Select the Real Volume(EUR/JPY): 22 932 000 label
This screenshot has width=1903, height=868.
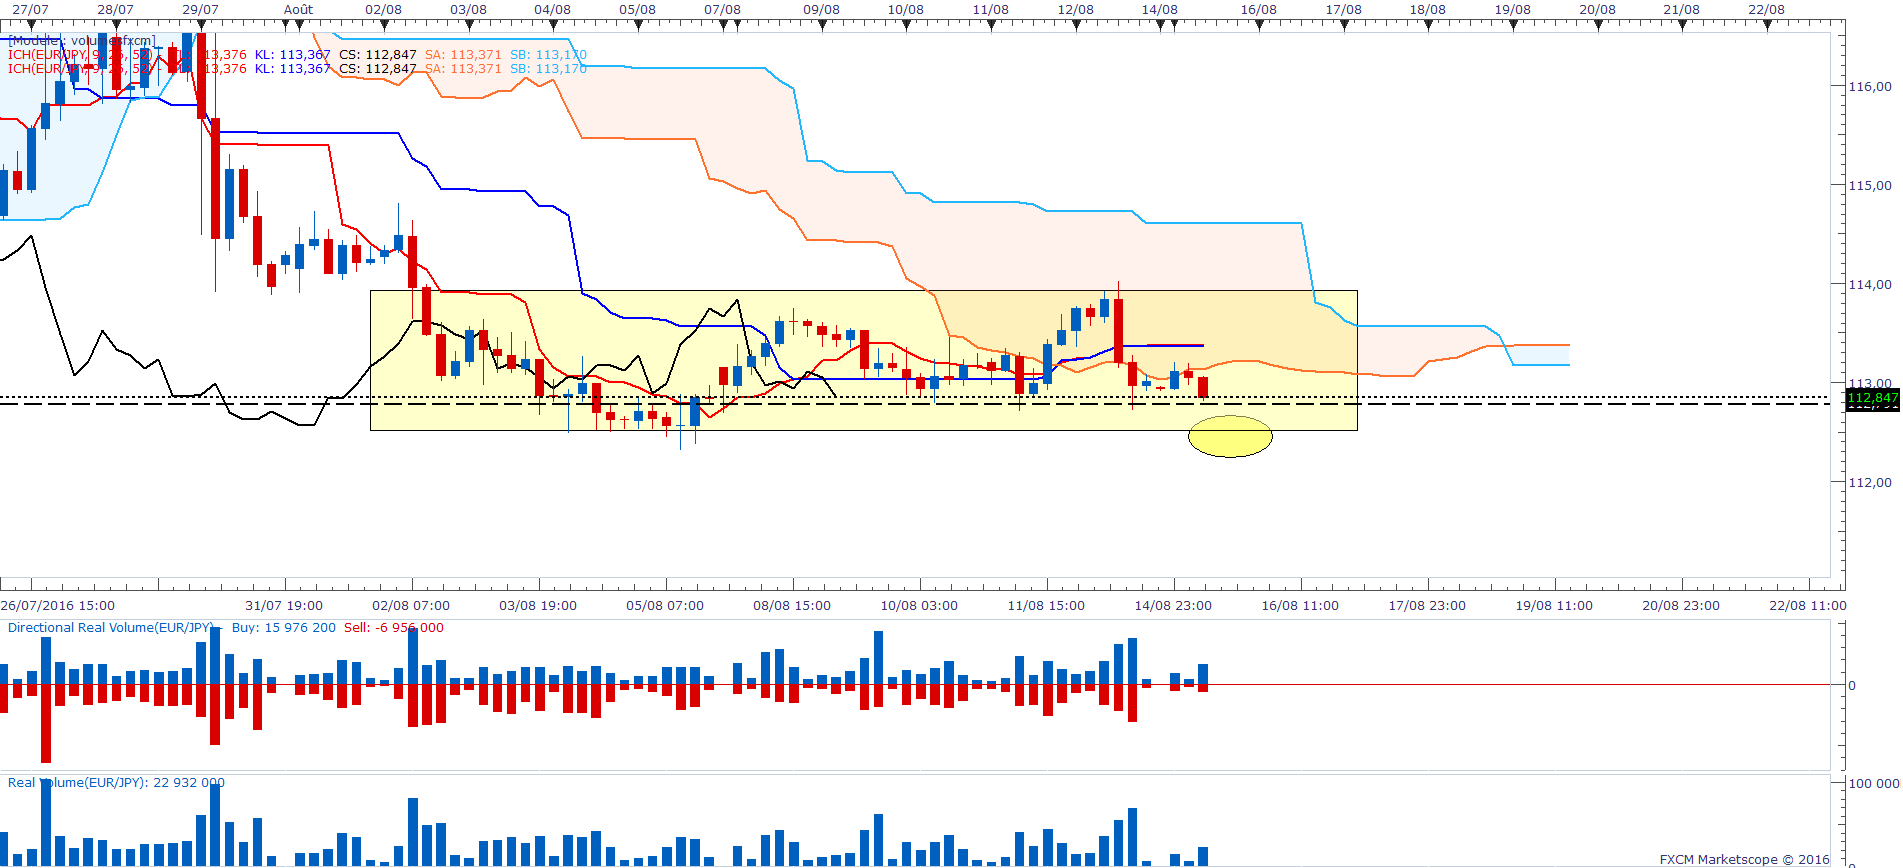(116, 783)
